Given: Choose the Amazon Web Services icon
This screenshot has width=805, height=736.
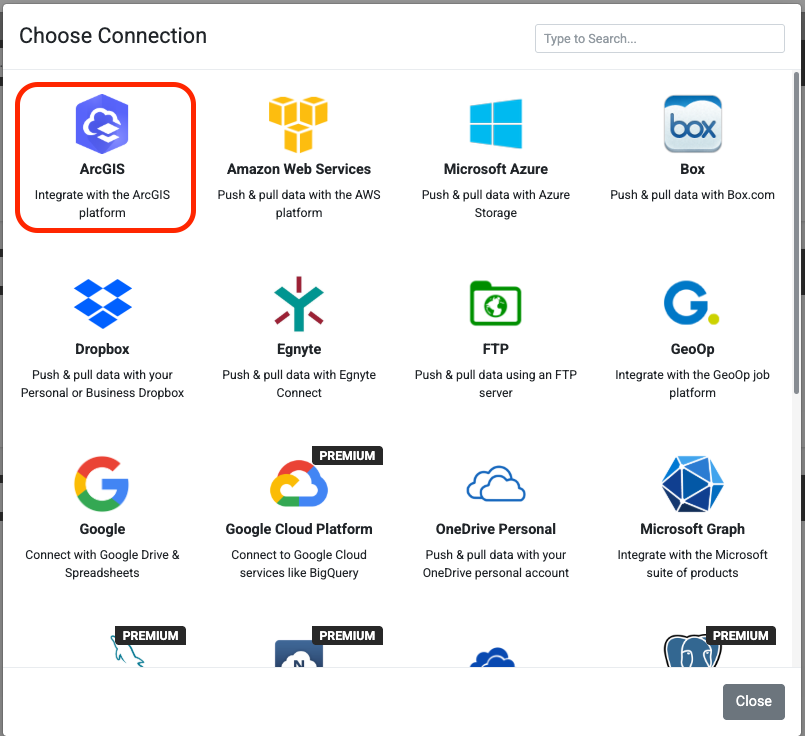Looking at the screenshot, I should [x=298, y=124].
